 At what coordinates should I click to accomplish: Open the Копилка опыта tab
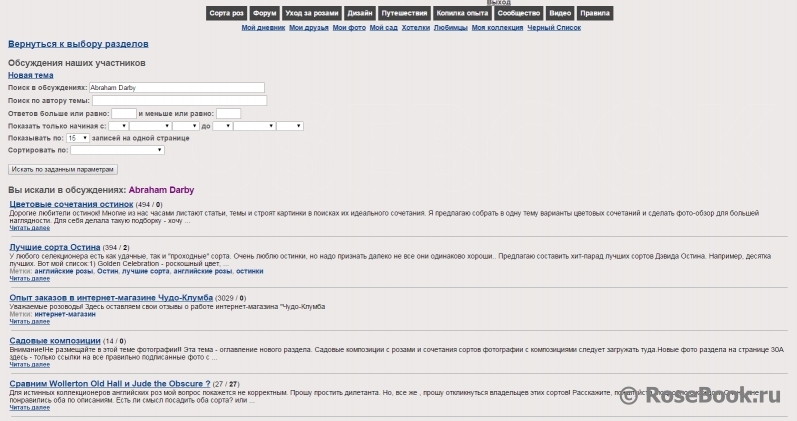coord(462,13)
